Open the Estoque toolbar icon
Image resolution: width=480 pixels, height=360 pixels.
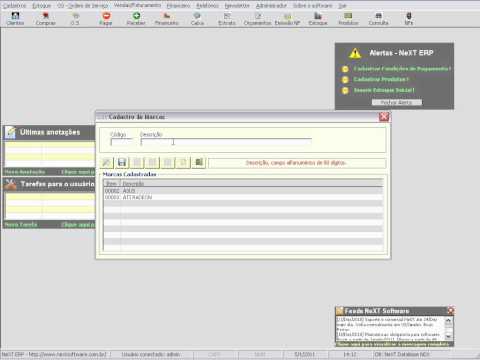[318, 19]
